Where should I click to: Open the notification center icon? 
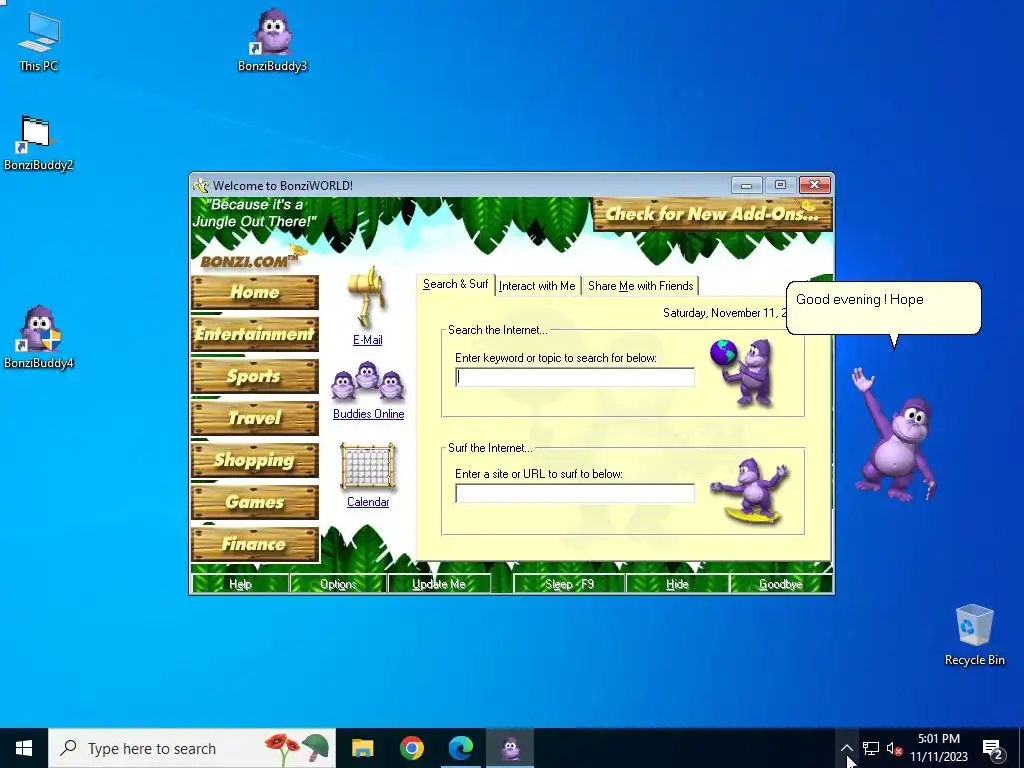coord(993,748)
